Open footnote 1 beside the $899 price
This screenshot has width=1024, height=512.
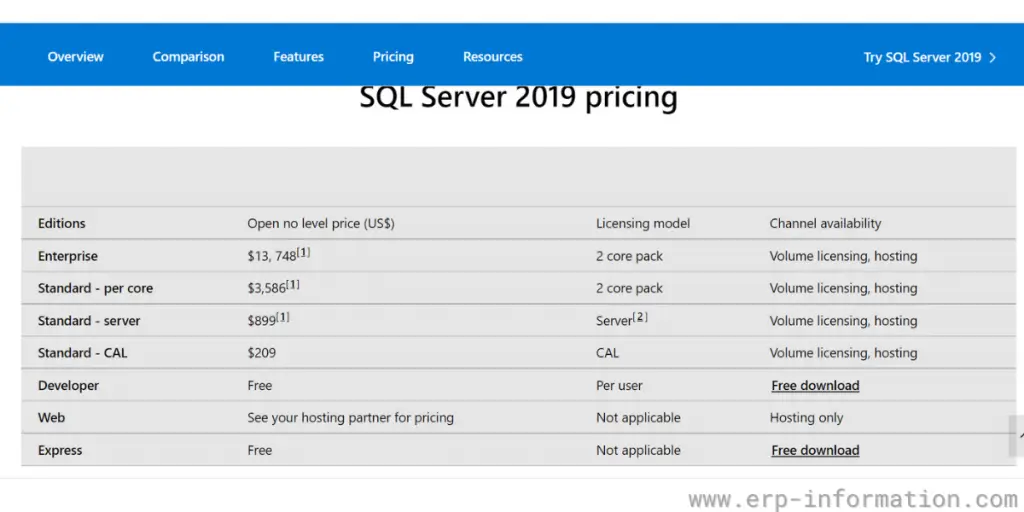tap(283, 317)
